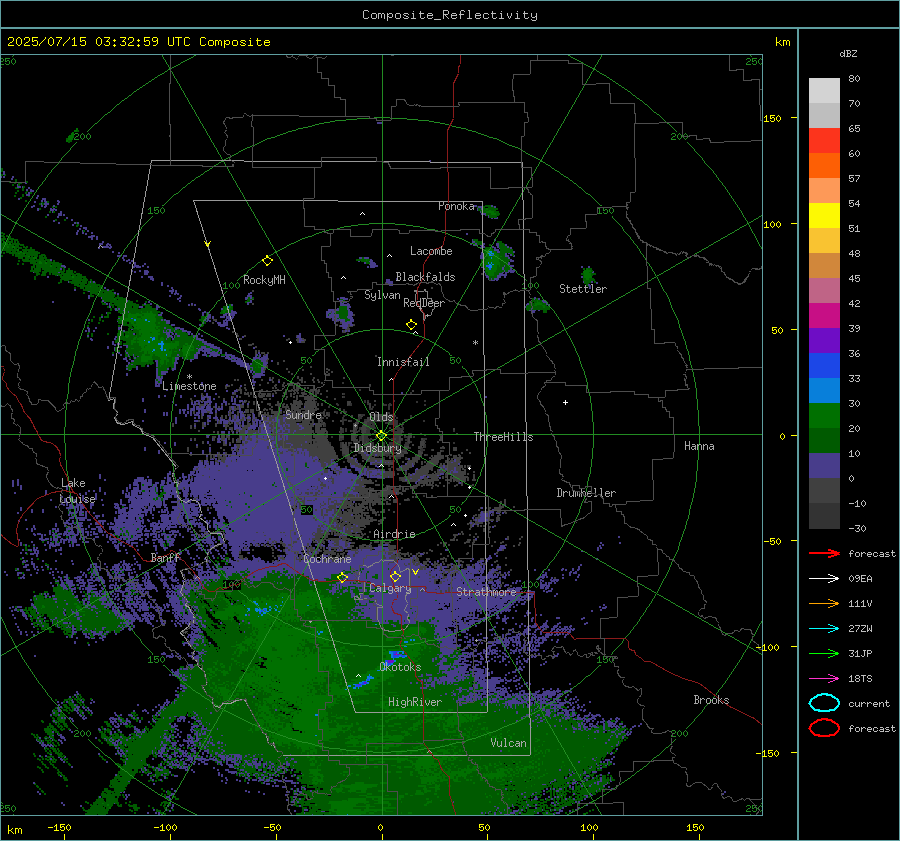
Task: Click the red forecast arrow legend icon
Action: [824, 553]
